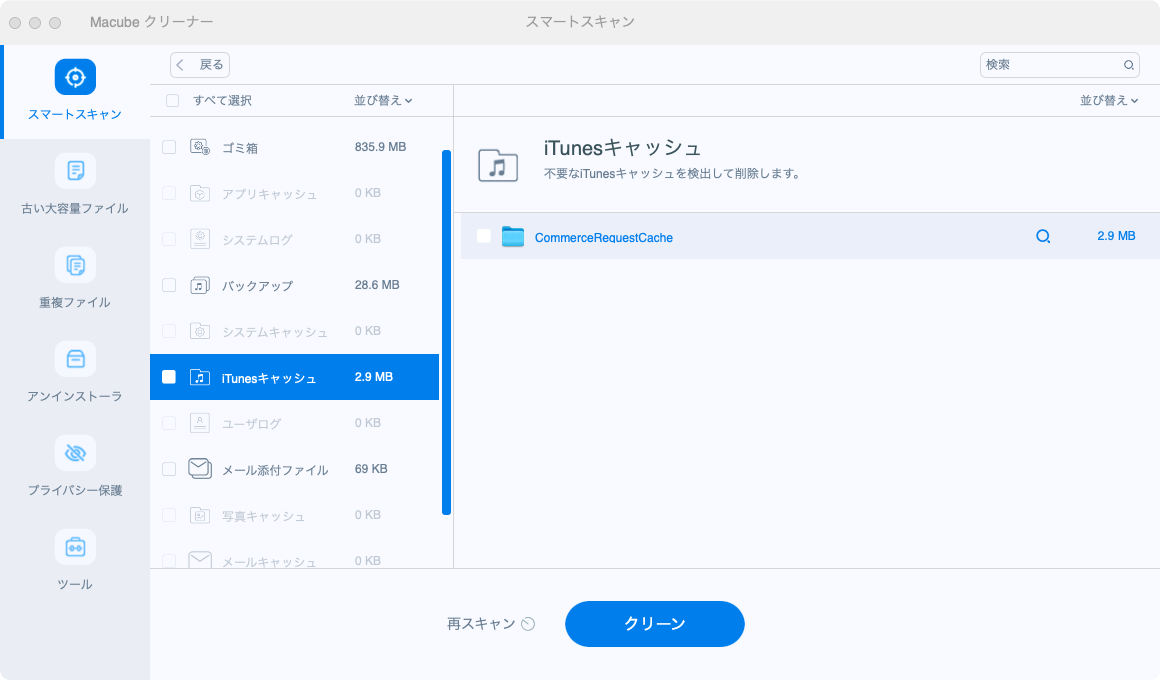
Task: Click the 写真キャッシュ category icon
Action: [x=200, y=515]
